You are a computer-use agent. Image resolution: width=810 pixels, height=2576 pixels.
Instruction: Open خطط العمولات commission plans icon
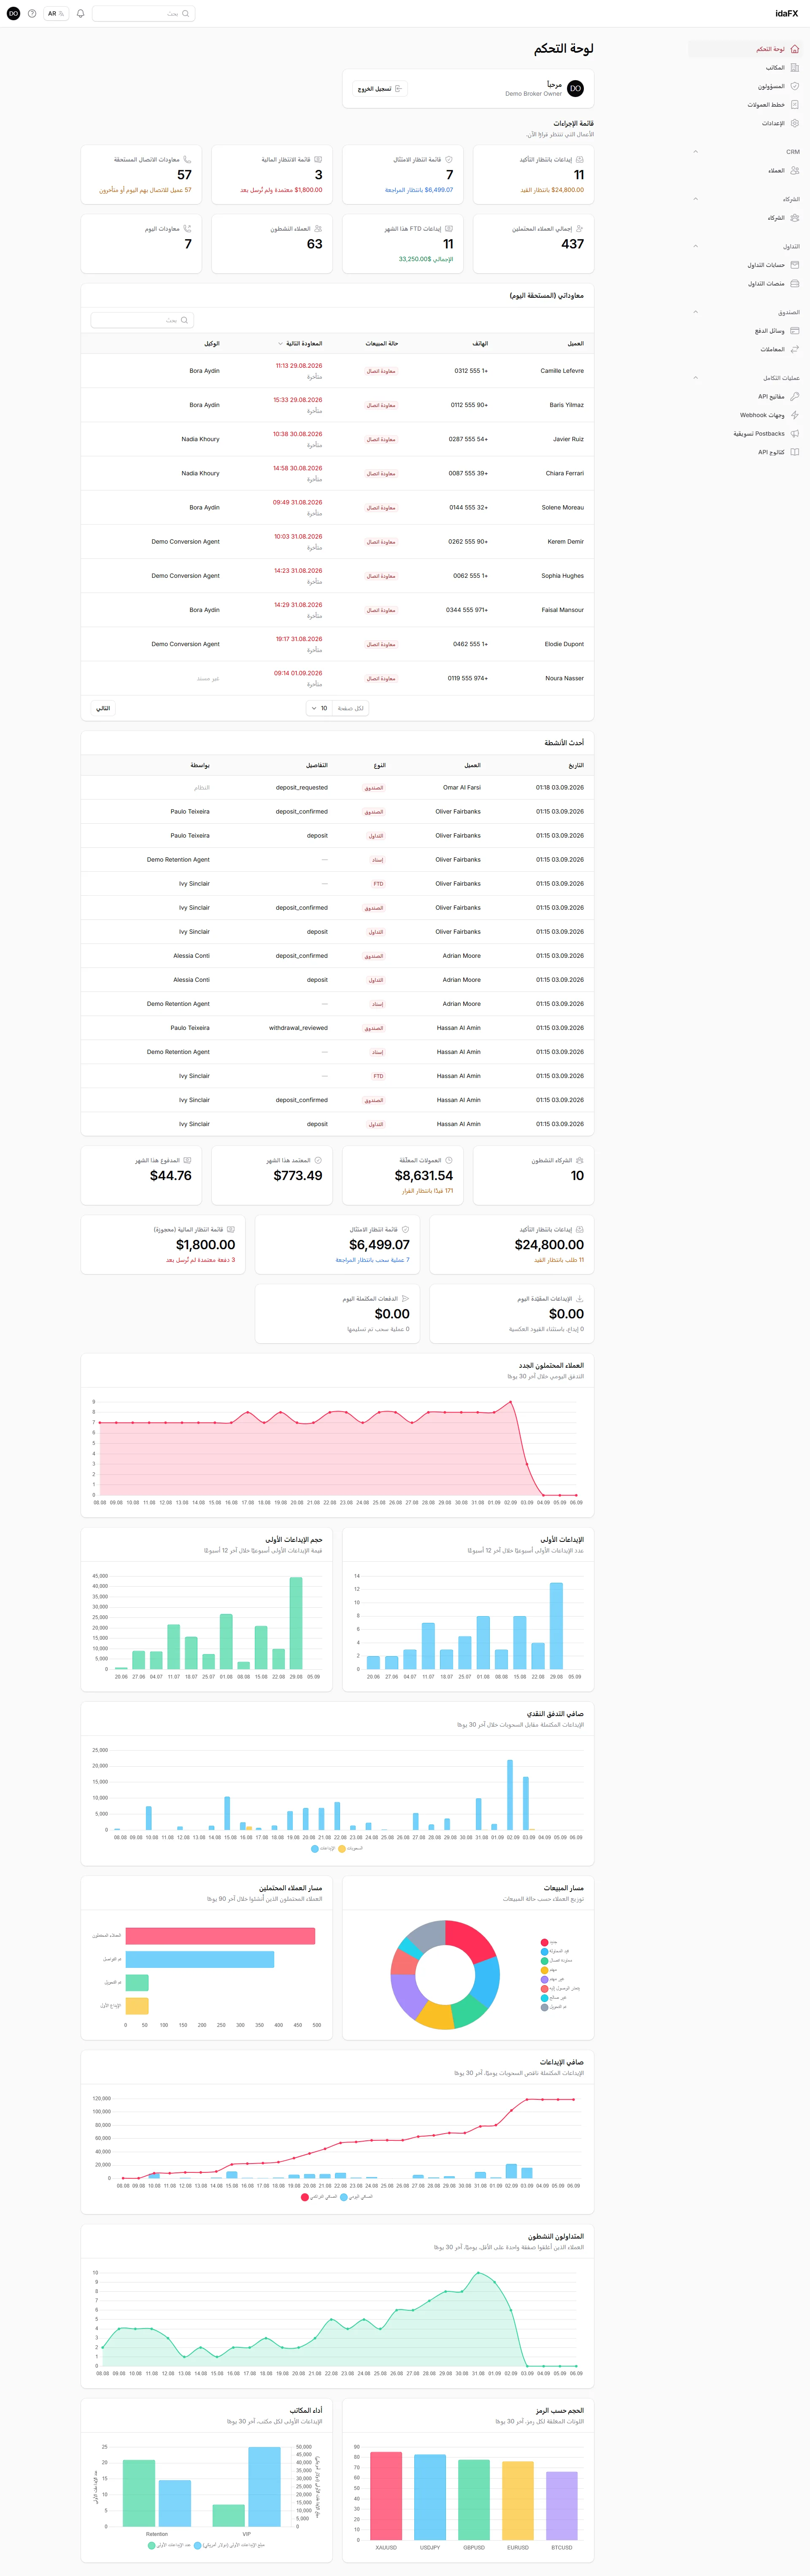point(795,105)
